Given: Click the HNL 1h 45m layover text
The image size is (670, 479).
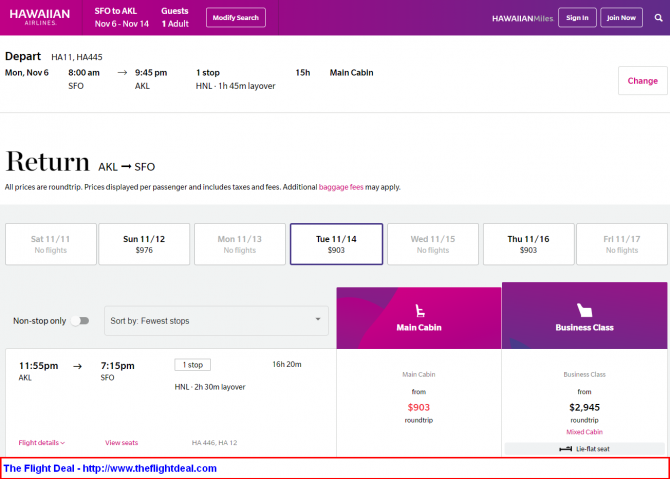Looking at the screenshot, I should coord(235,86).
